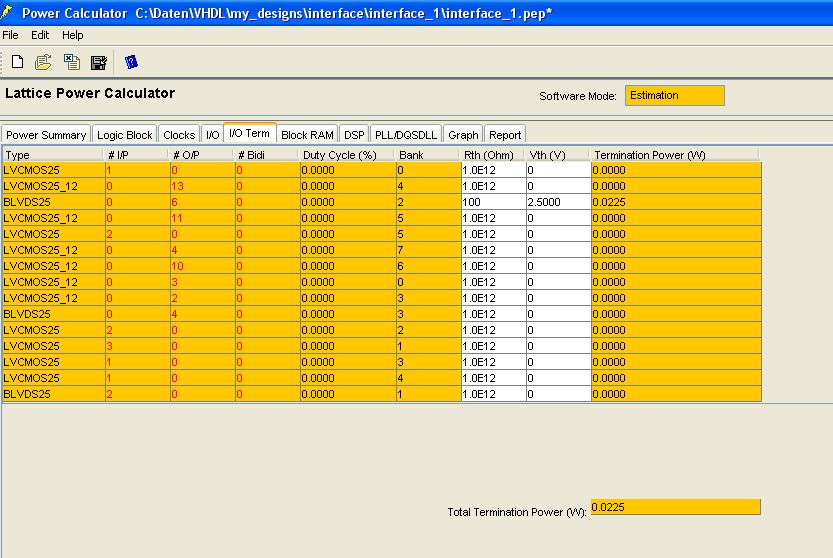Select the I/P count 3 cell in Bank 1 row
The image size is (833, 558).
pos(138,346)
